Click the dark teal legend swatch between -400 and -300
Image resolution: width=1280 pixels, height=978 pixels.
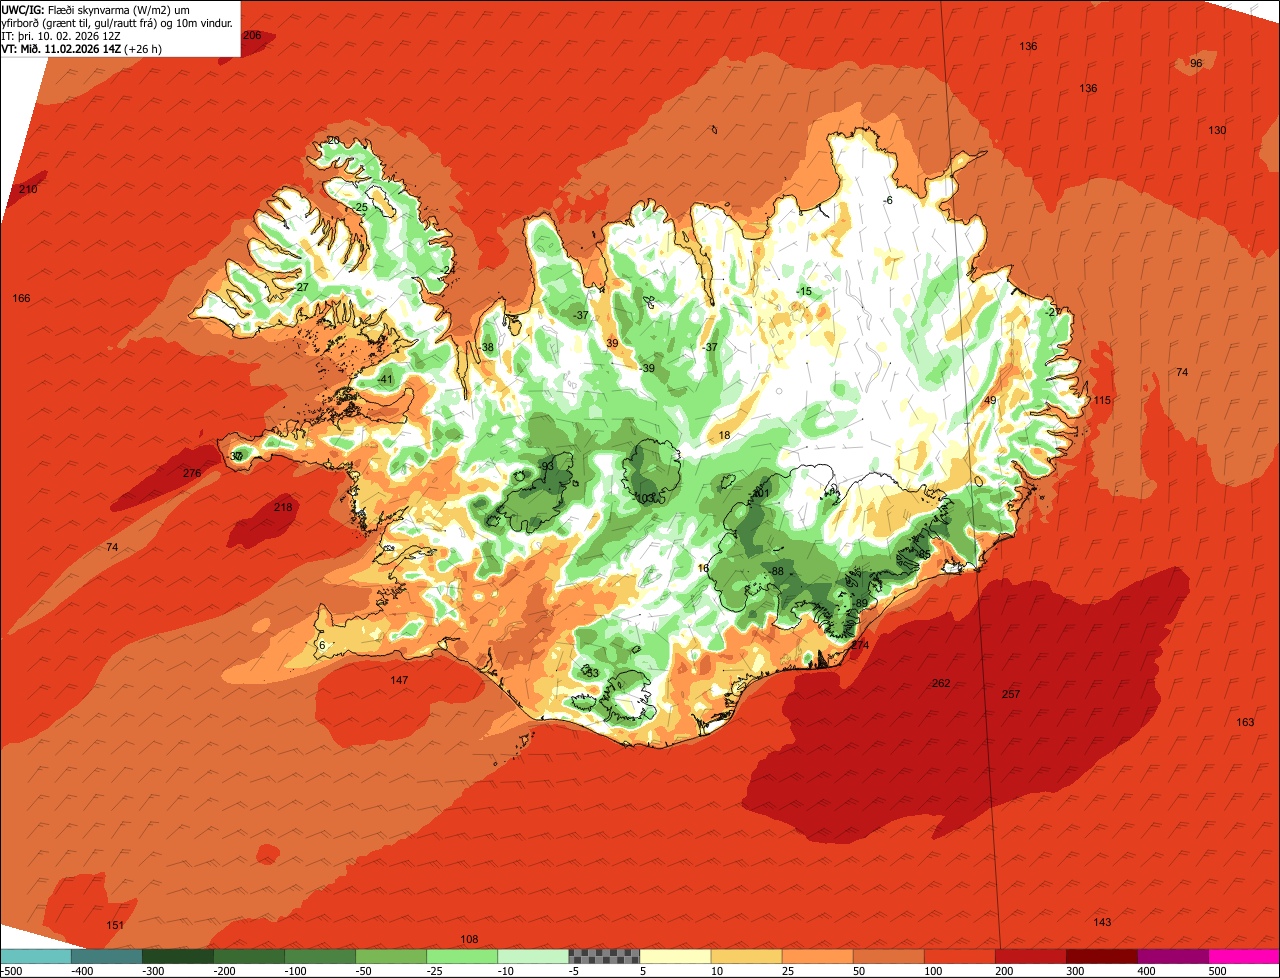pyautogui.click(x=107, y=956)
